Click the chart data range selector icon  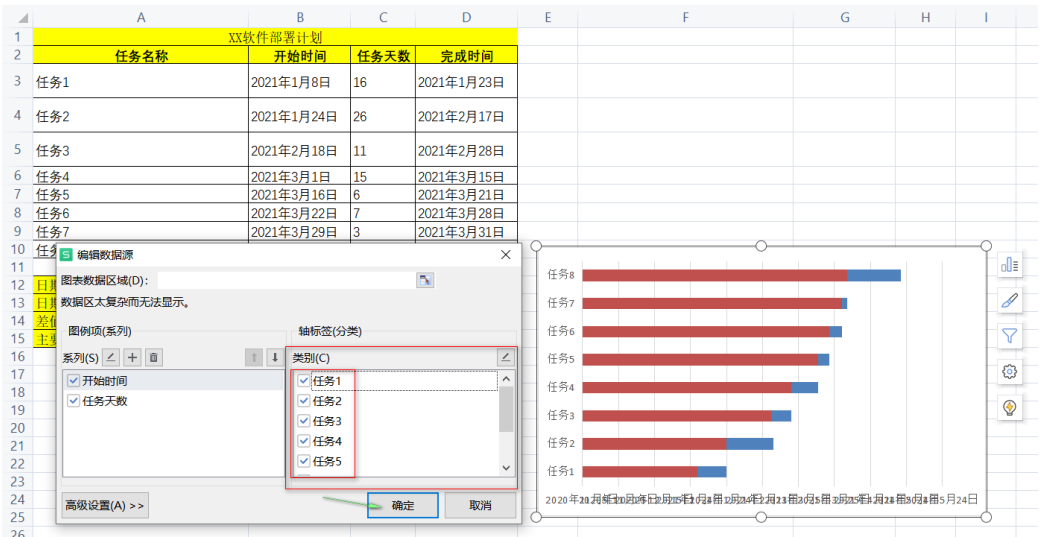(425, 281)
